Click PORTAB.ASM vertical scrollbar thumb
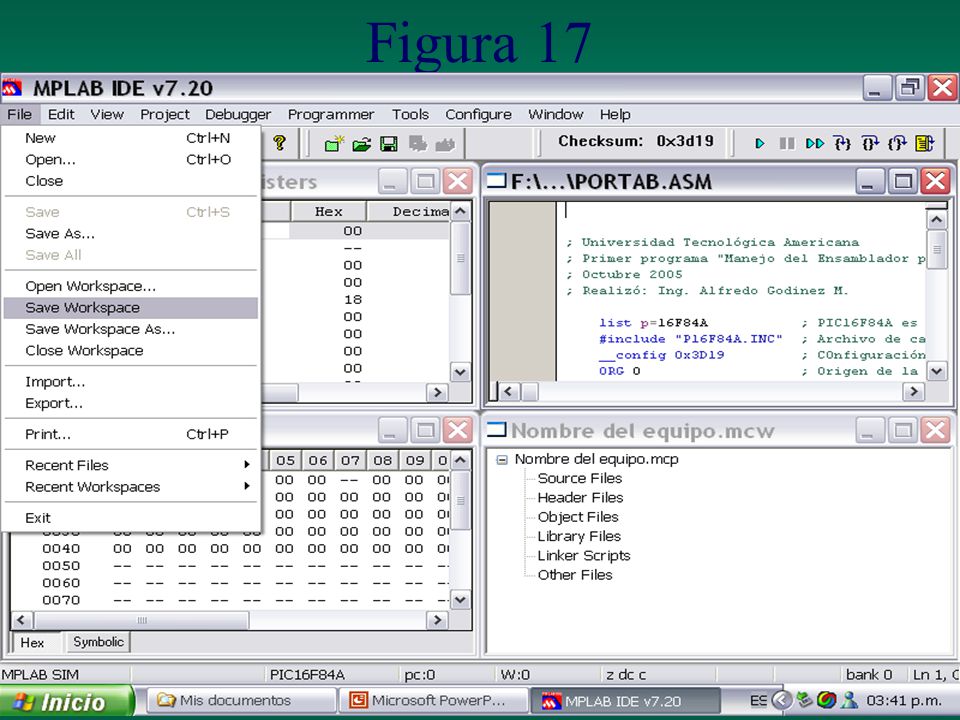 (937, 249)
